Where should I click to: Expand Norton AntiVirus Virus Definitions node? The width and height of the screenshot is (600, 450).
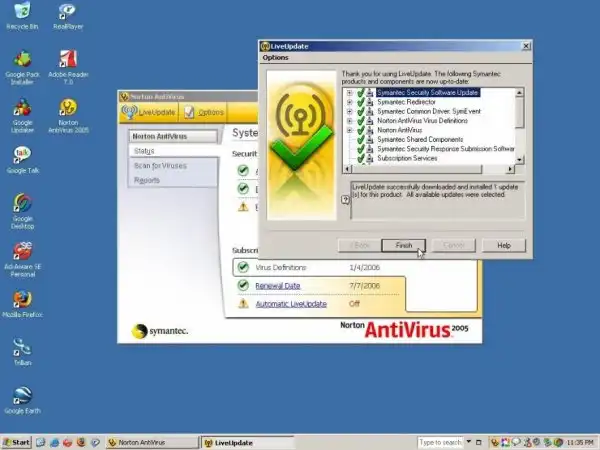pyautogui.click(x=349, y=121)
